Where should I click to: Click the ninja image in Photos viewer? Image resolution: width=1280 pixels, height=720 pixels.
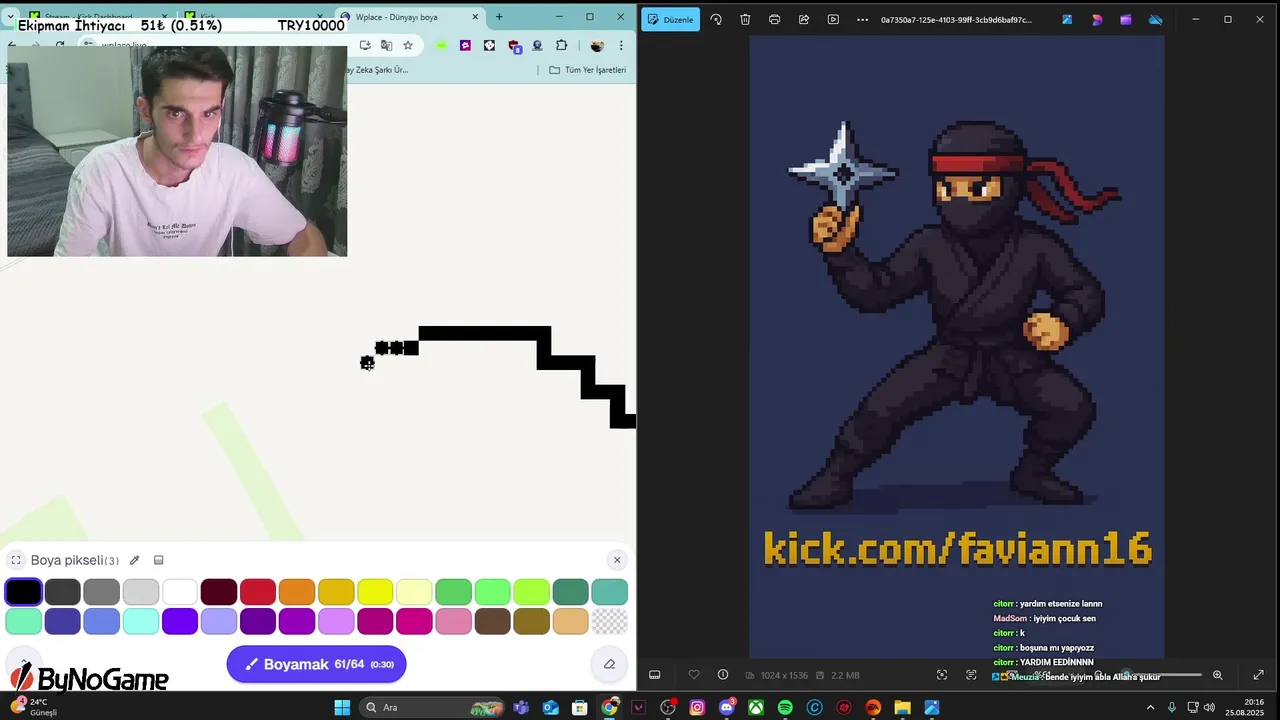point(957,345)
